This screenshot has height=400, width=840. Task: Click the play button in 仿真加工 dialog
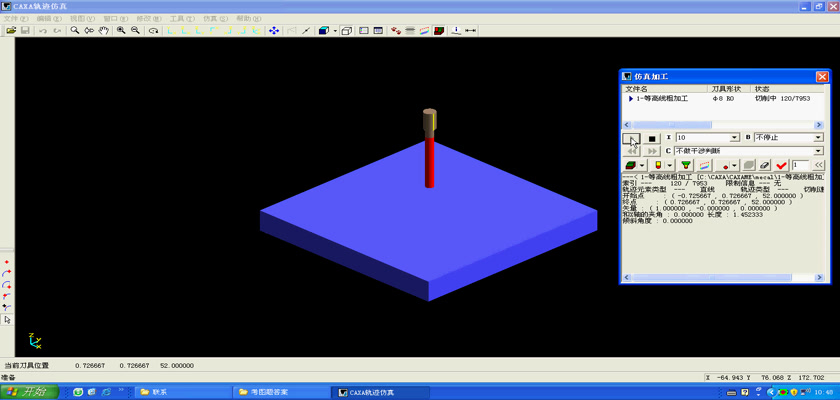click(631, 138)
